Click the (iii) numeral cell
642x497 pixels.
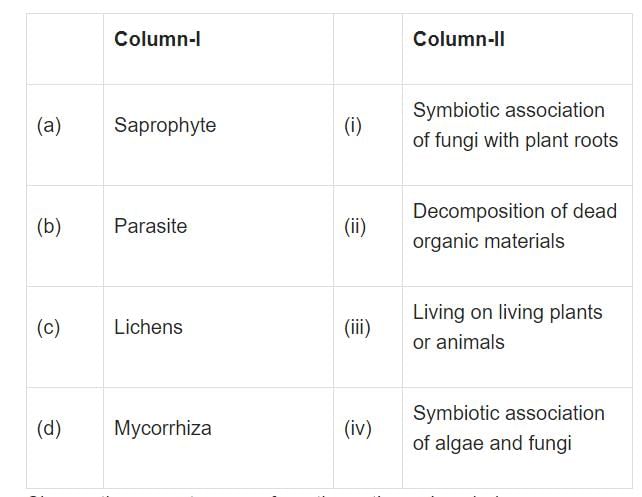[368, 337]
